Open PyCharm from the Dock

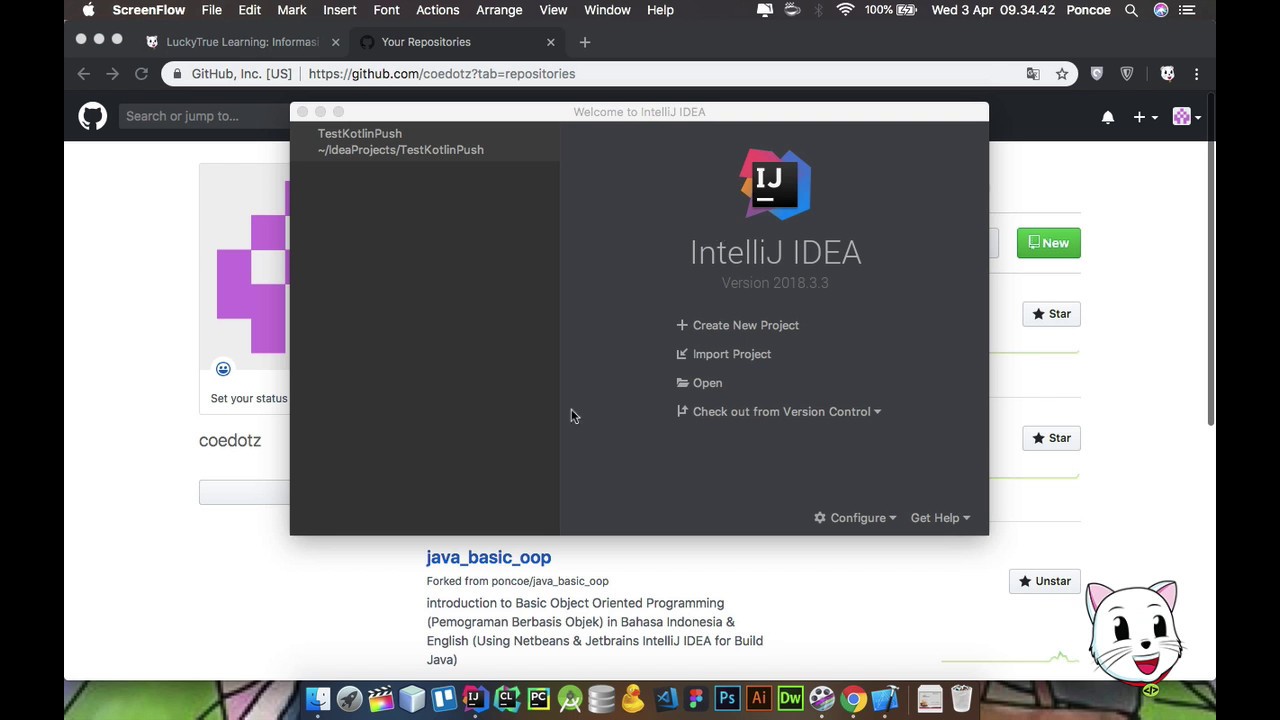[538, 698]
